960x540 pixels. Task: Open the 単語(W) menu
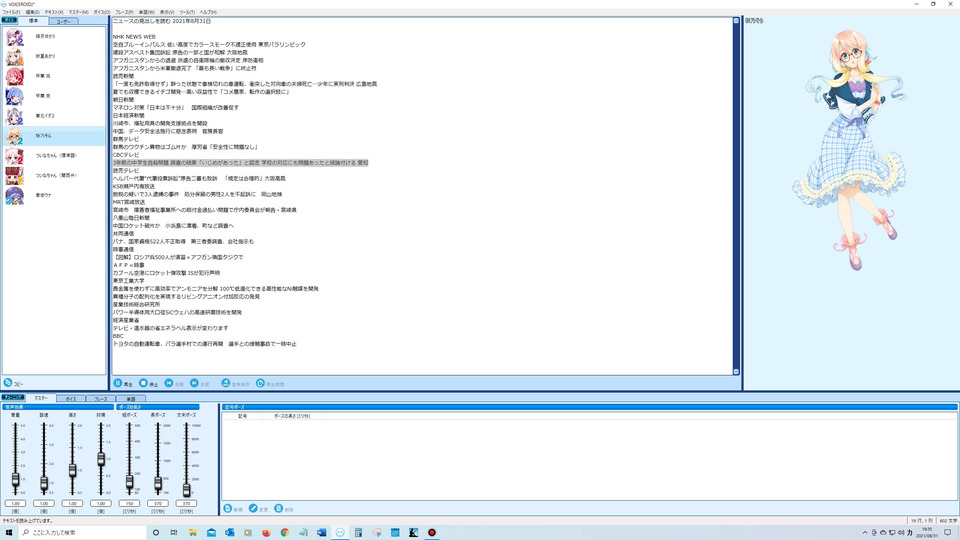click(146, 12)
